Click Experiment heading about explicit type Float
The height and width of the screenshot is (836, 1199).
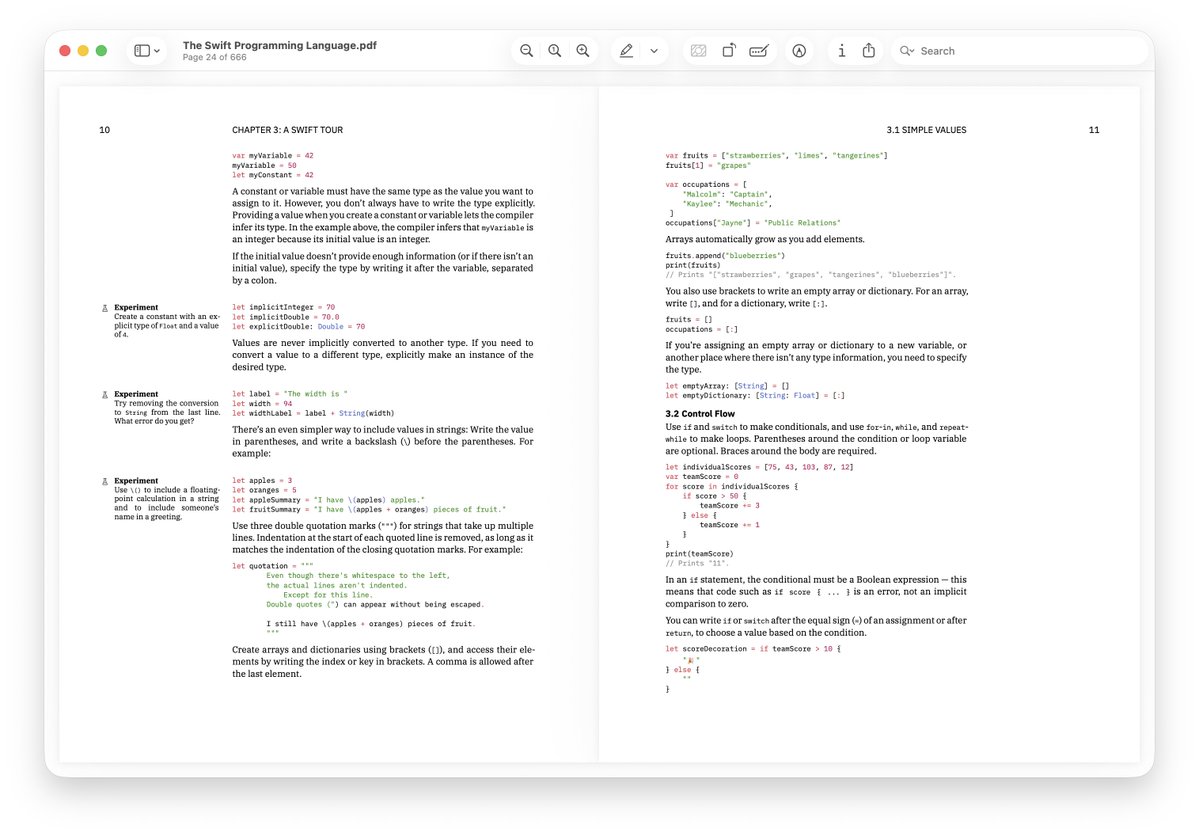point(136,307)
